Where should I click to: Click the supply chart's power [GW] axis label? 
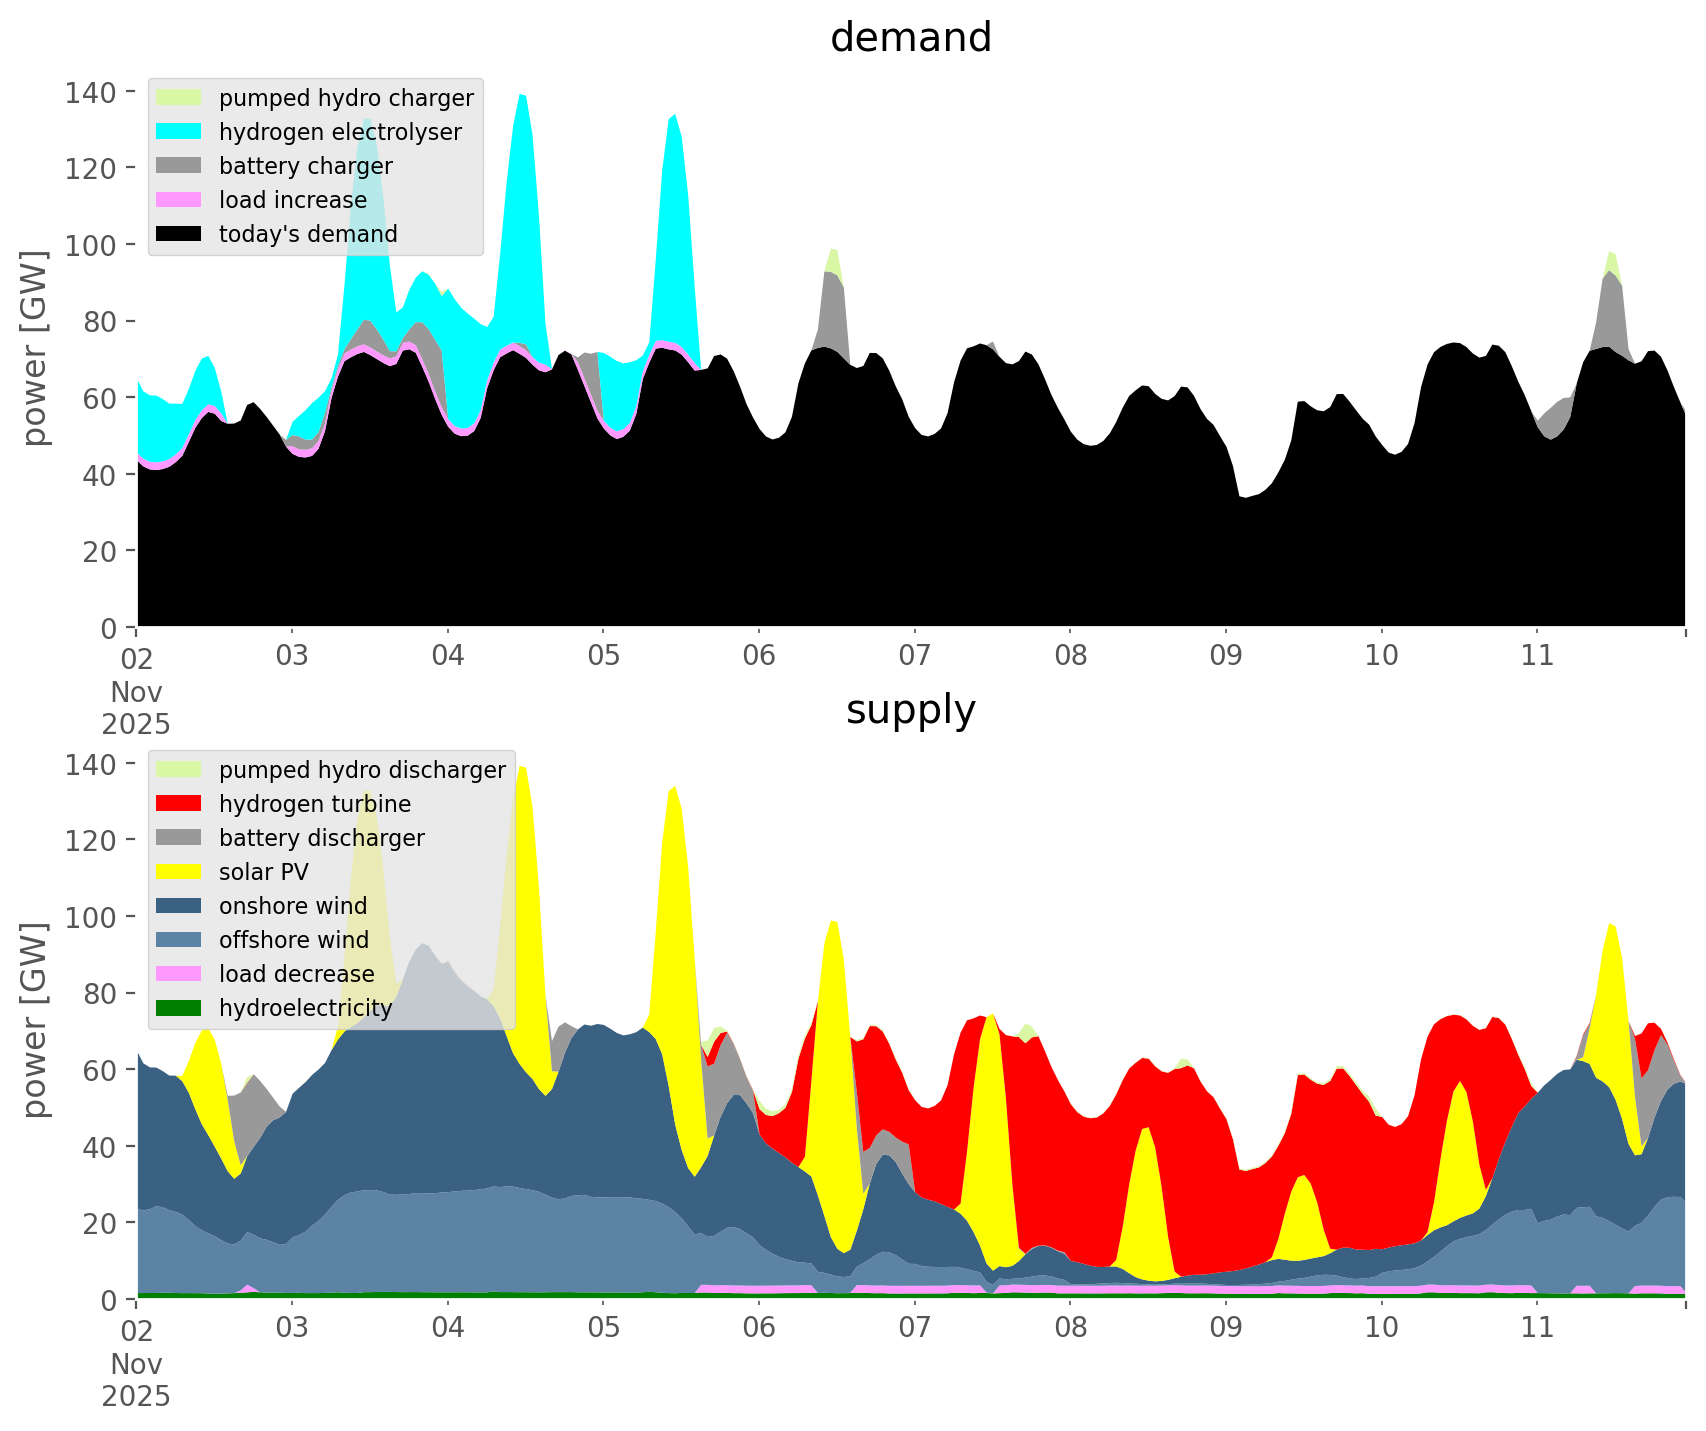35,1020
